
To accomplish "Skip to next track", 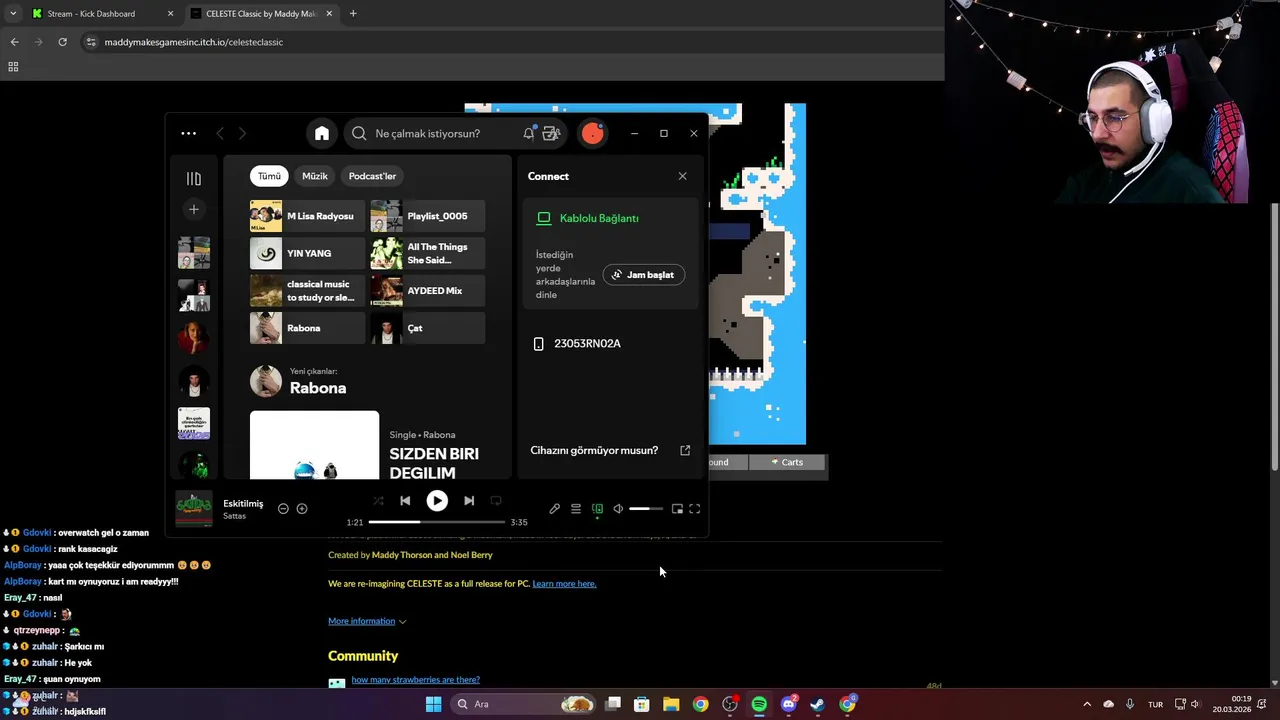I will 469,500.
